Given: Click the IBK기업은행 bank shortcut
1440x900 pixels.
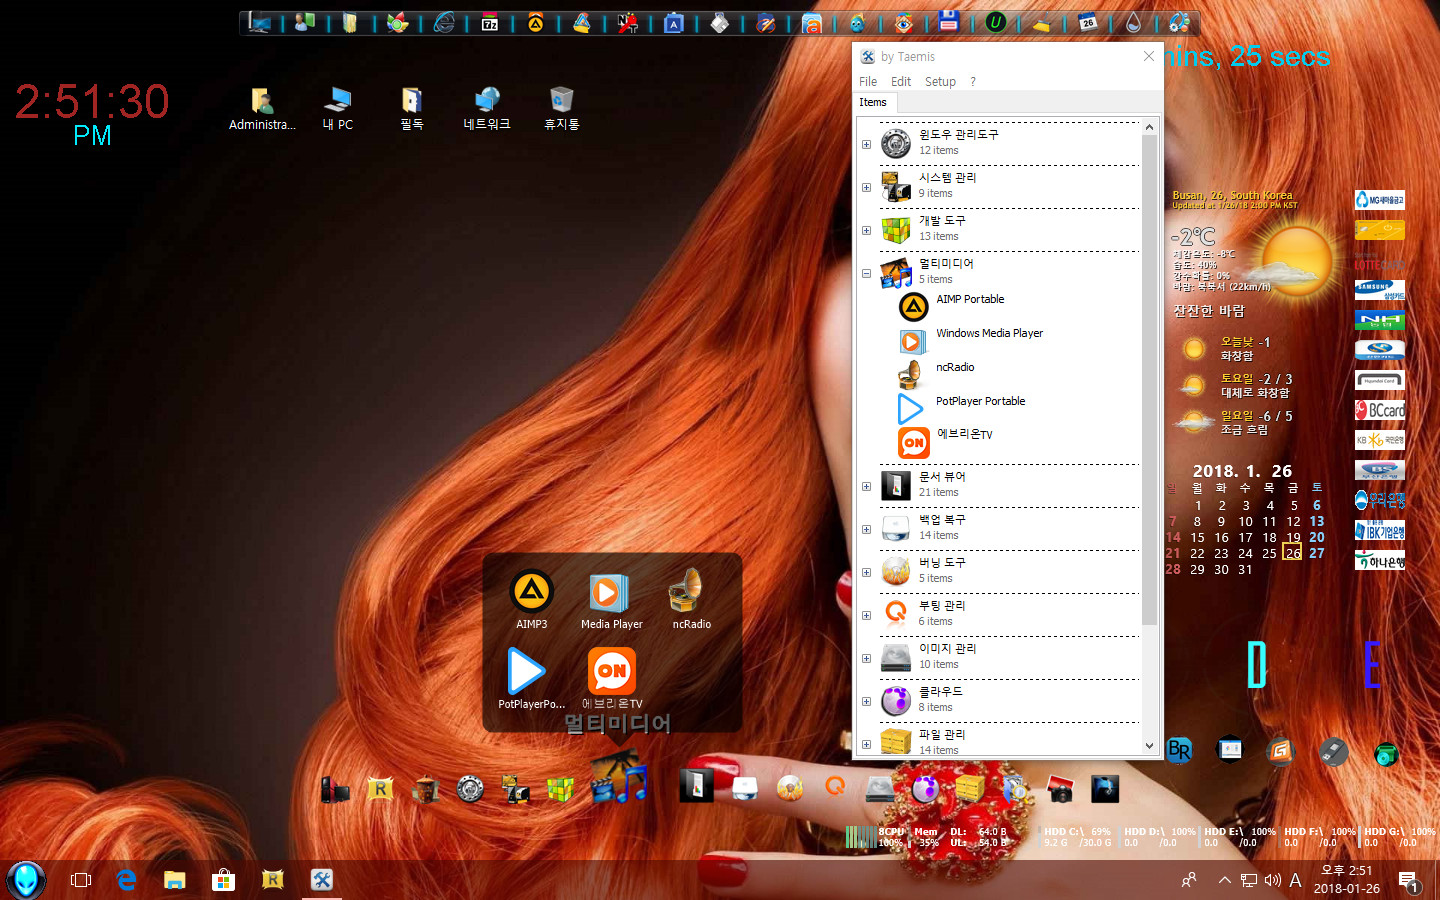Looking at the screenshot, I should tap(1380, 530).
